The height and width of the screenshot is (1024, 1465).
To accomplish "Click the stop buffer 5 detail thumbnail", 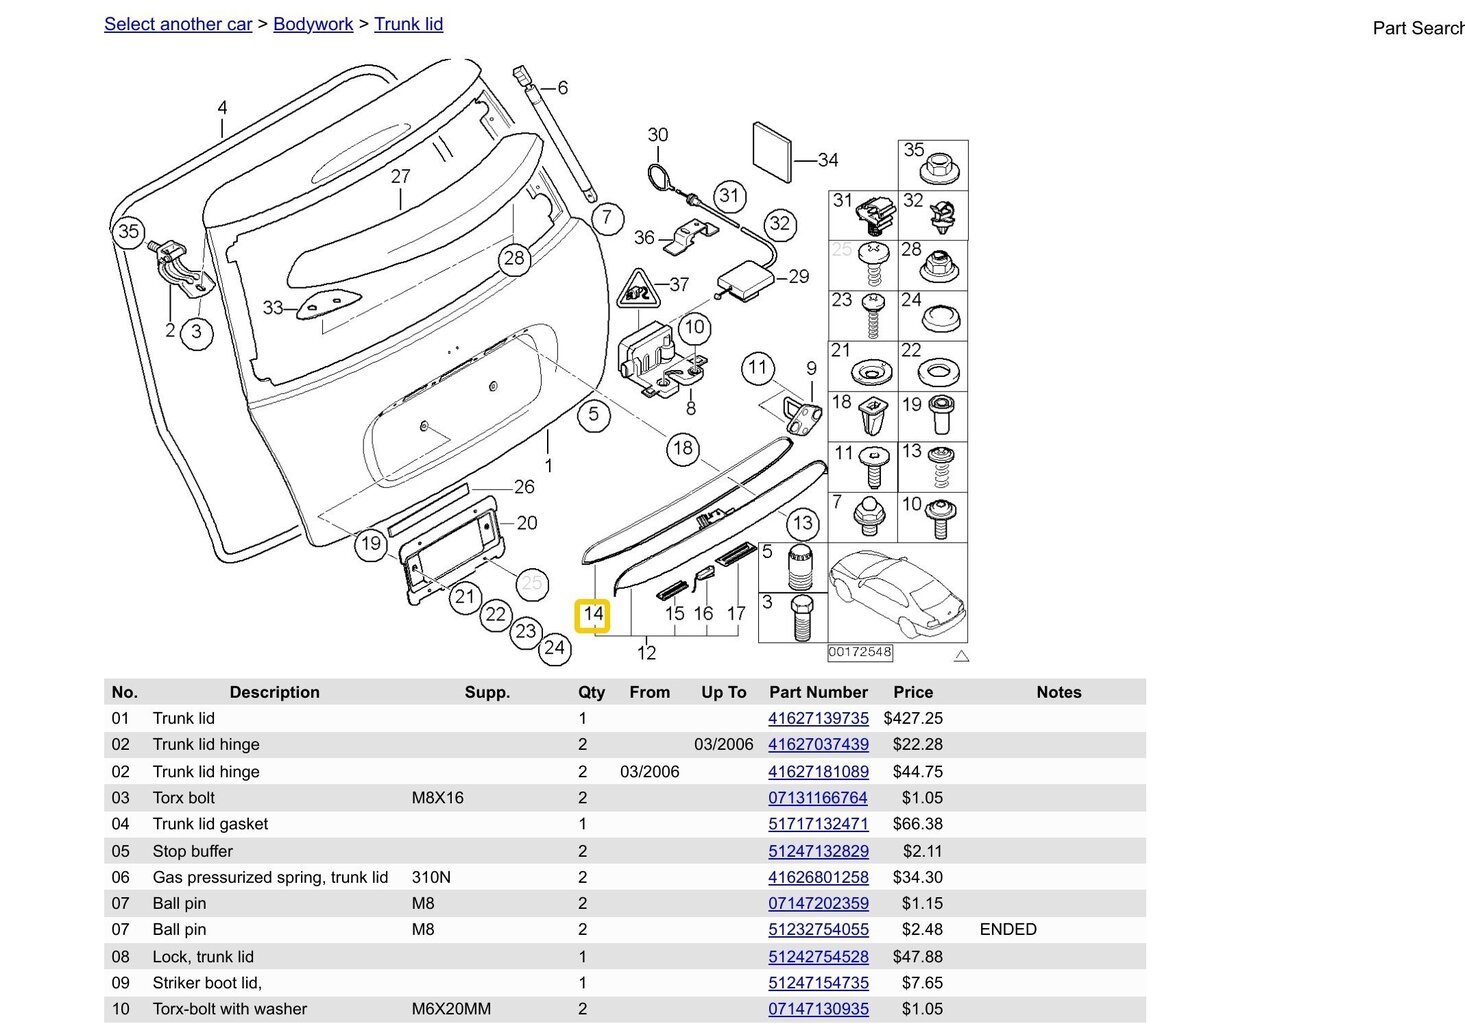I will click(x=793, y=567).
